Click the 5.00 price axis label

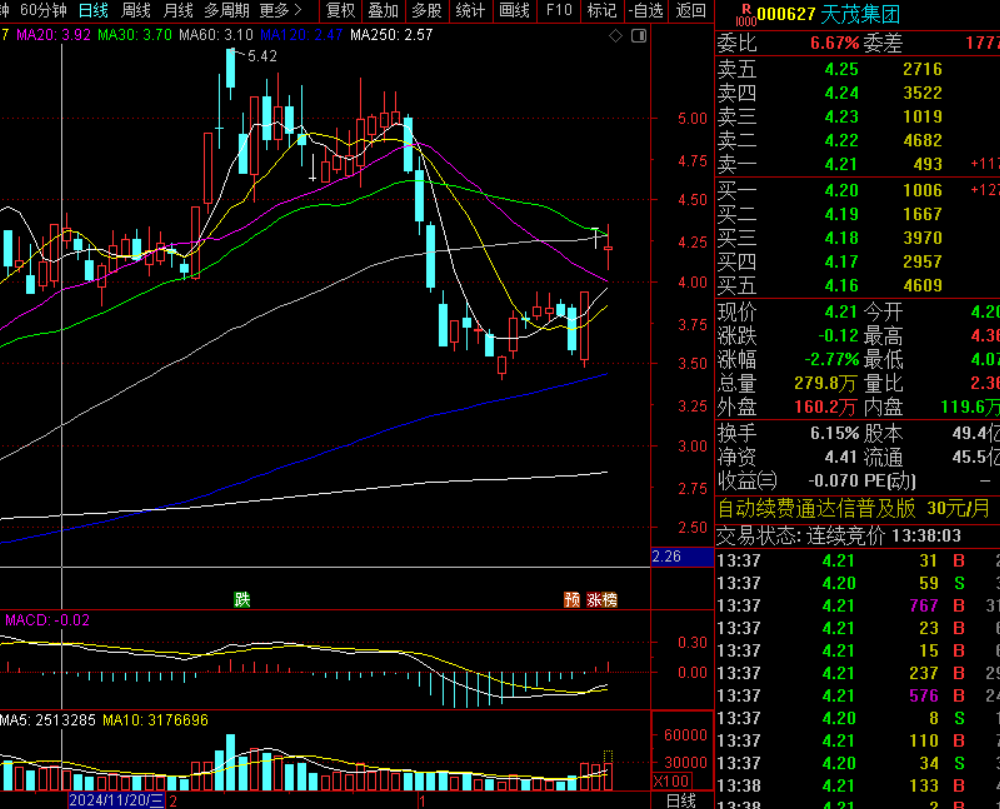(692, 119)
